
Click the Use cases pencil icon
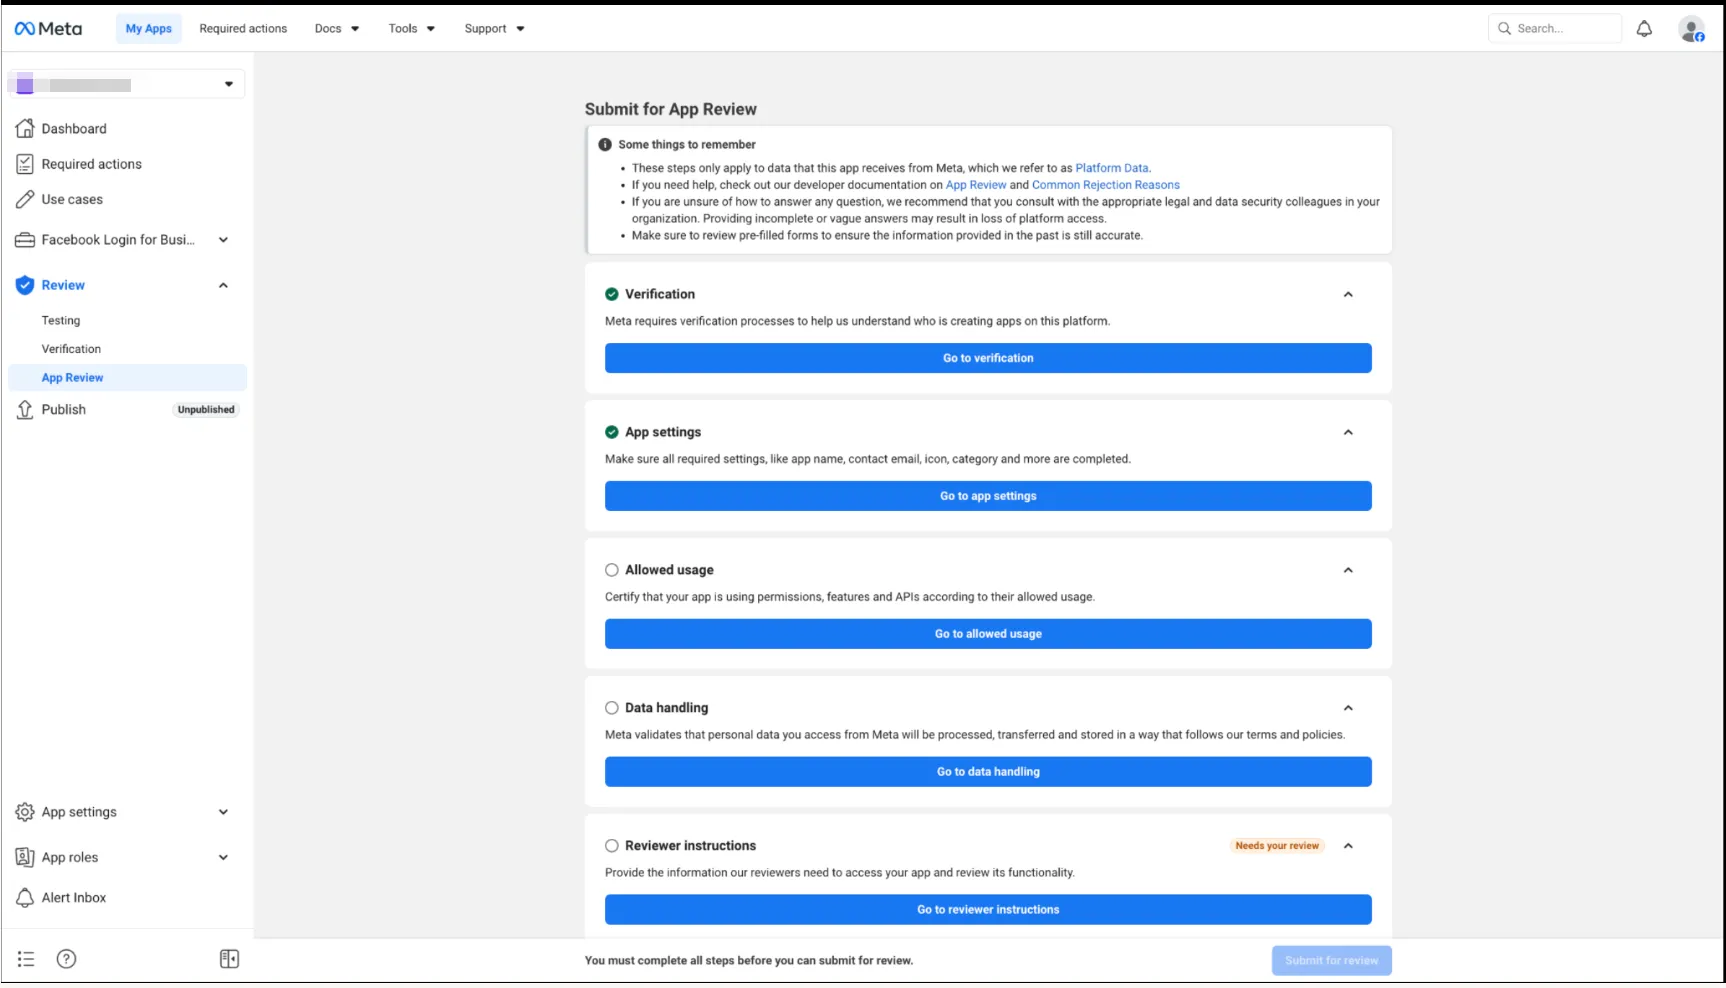tap(25, 200)
